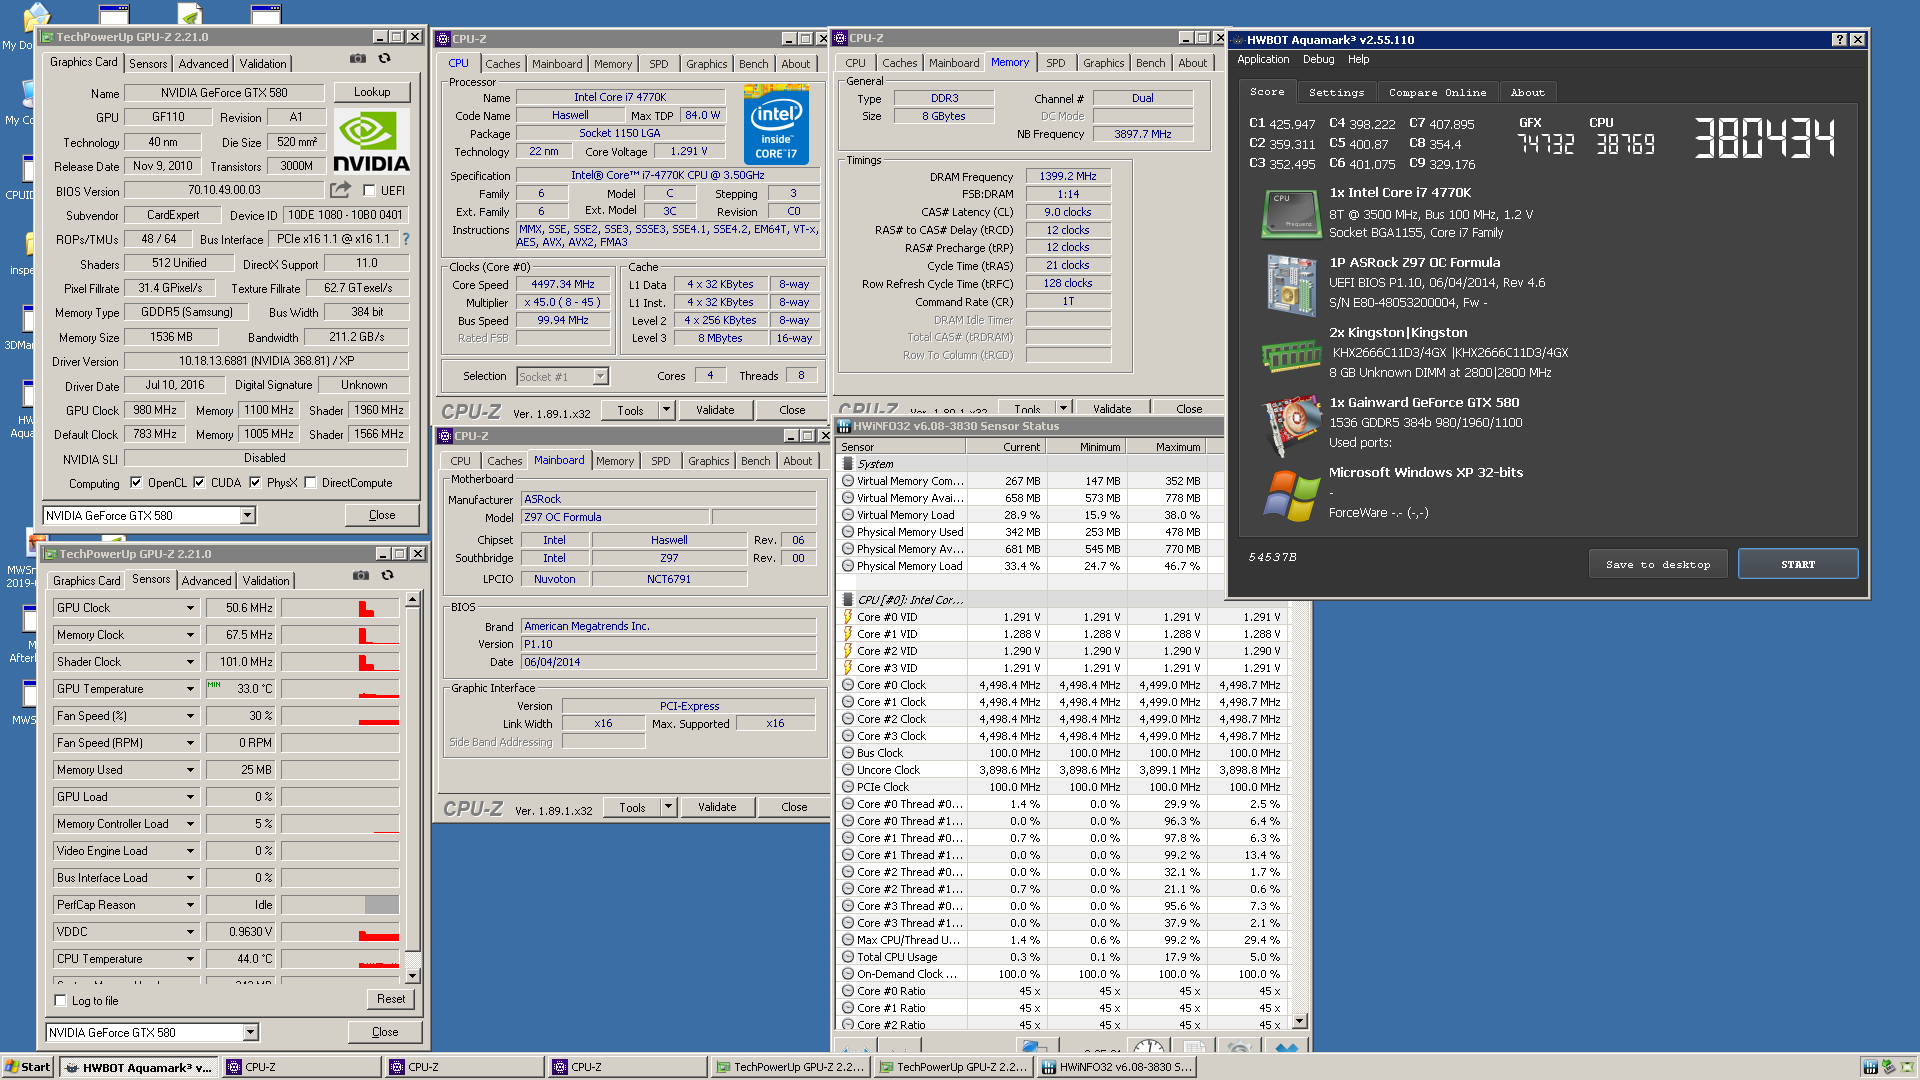
Task: Click Save to desktop in Aquamark
Action: pos(1658,564)
